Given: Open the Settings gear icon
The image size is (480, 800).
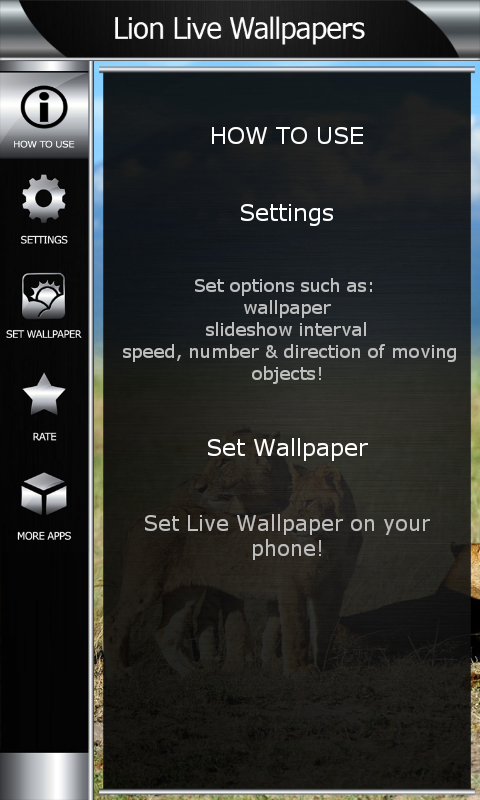Looking at the screenshot, I should coord(44,198).
